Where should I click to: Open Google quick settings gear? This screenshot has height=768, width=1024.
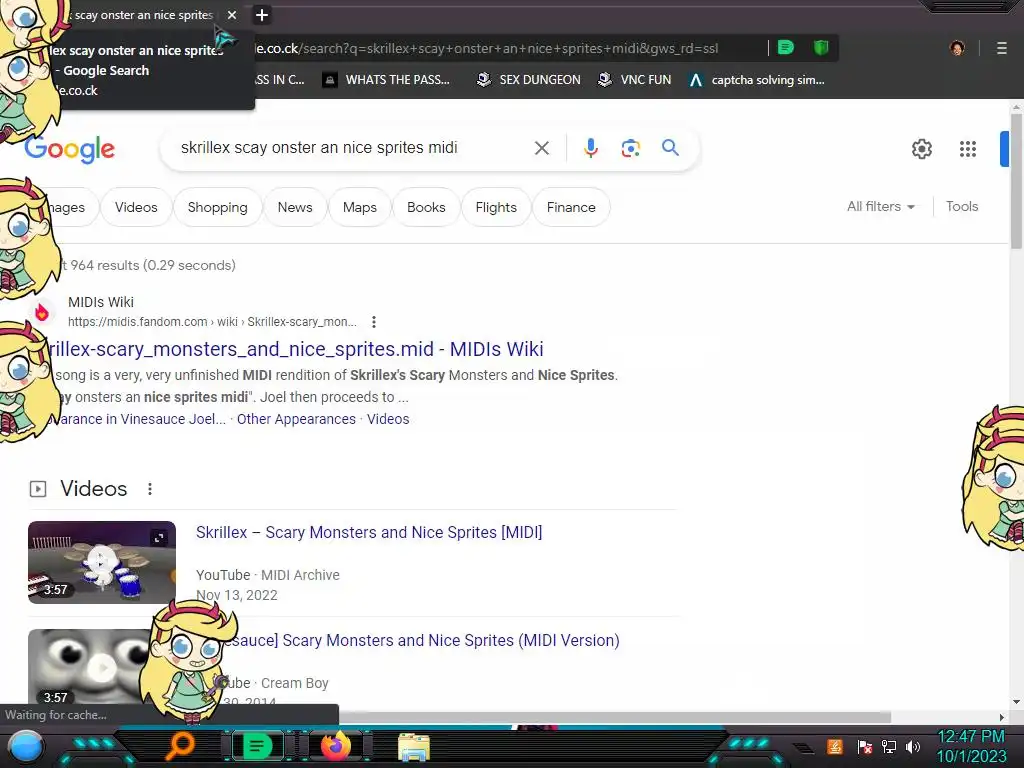[x=921, y=149]
